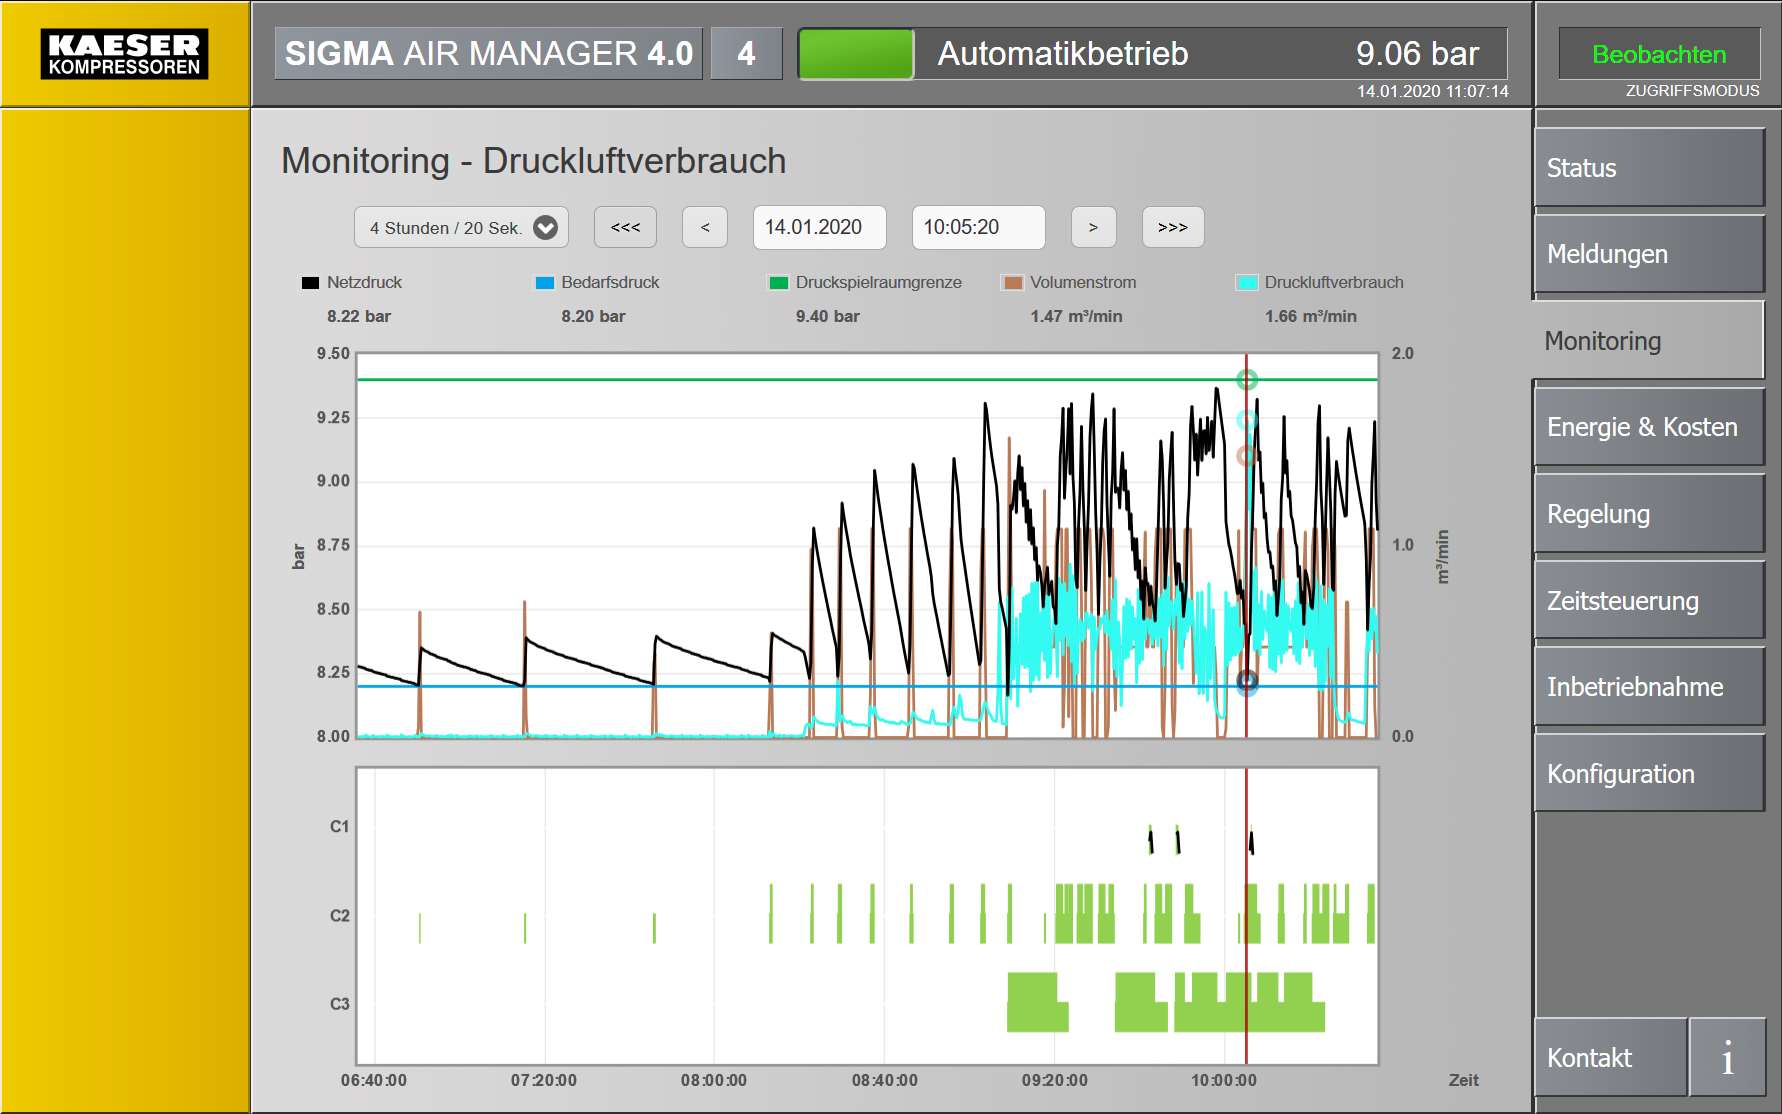Click the Druckluftverbrauch value 1.66 m³/min
This screenshot has height=1114, width=1782.
pyautogui.click(x=1311, y=316)
